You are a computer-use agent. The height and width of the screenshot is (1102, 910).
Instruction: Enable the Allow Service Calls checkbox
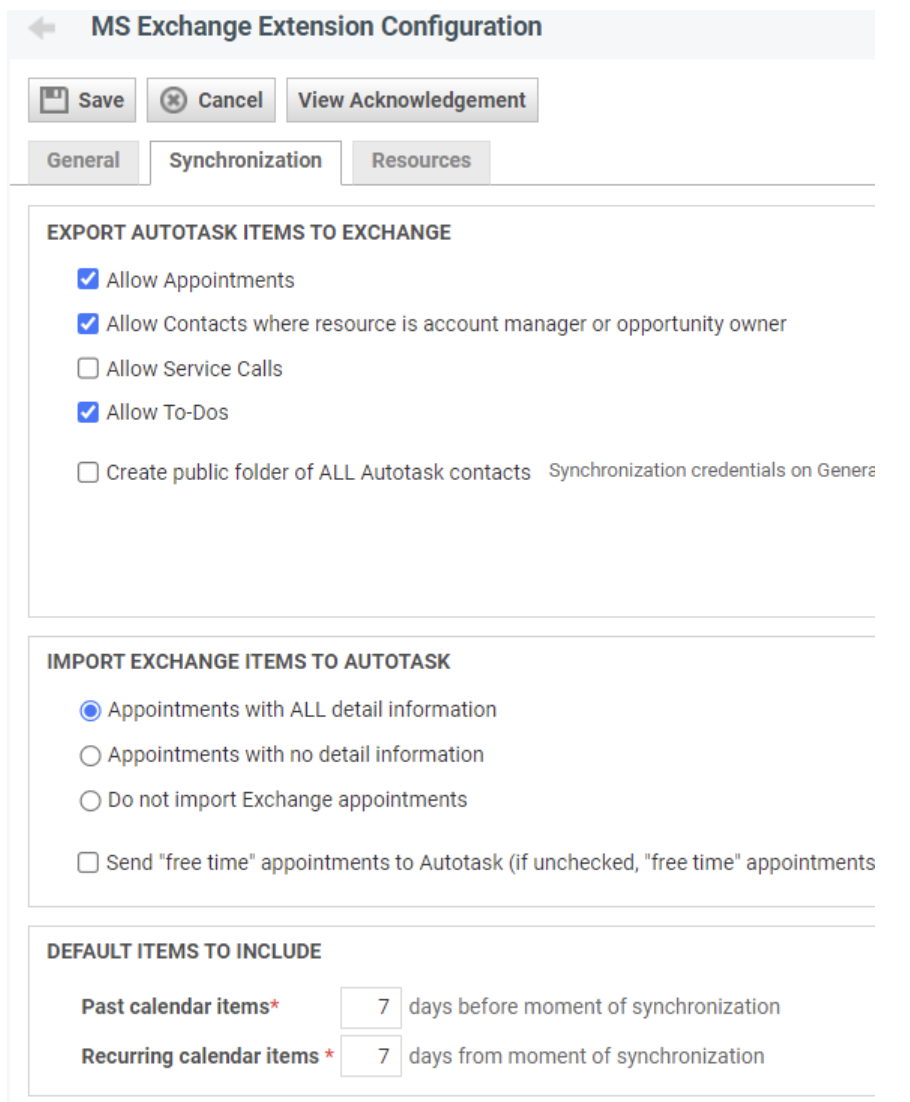coord(88,368)
